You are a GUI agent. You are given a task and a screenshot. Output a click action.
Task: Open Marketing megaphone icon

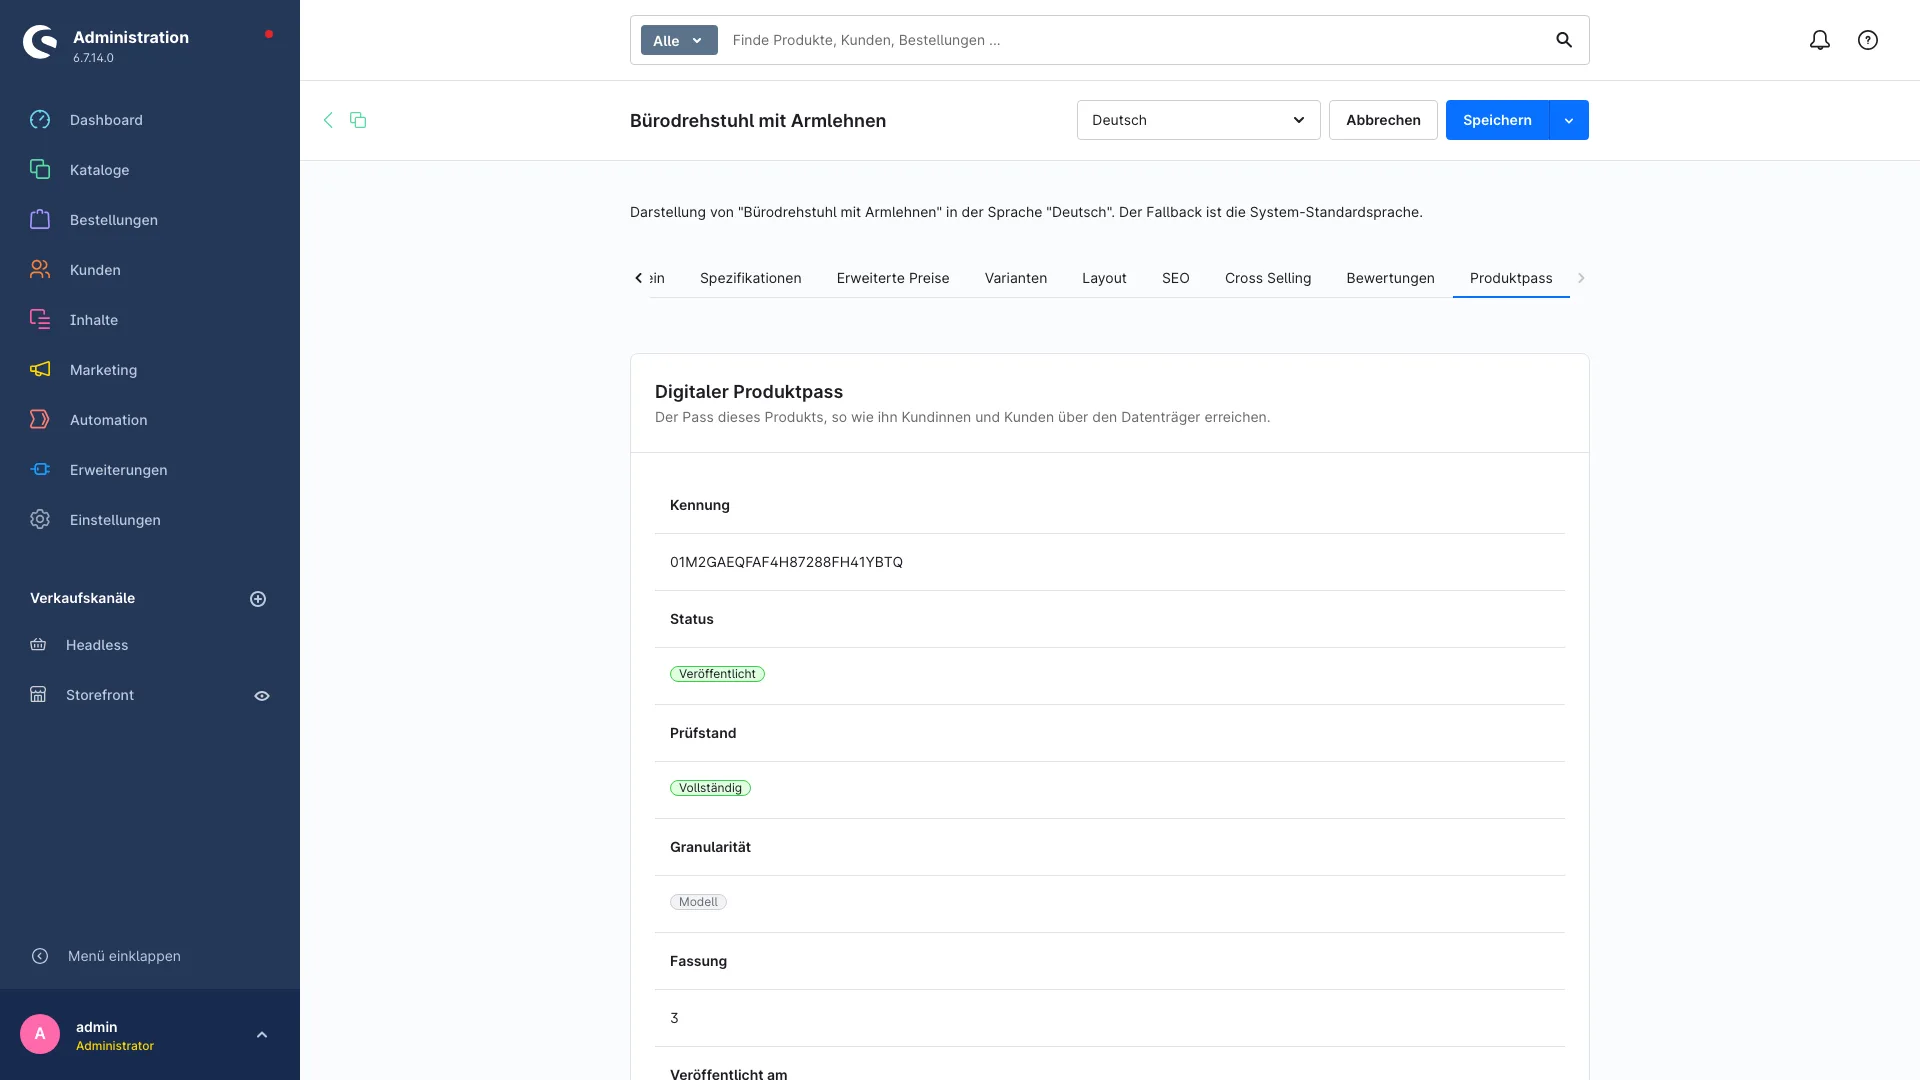(x=40, y=370)
